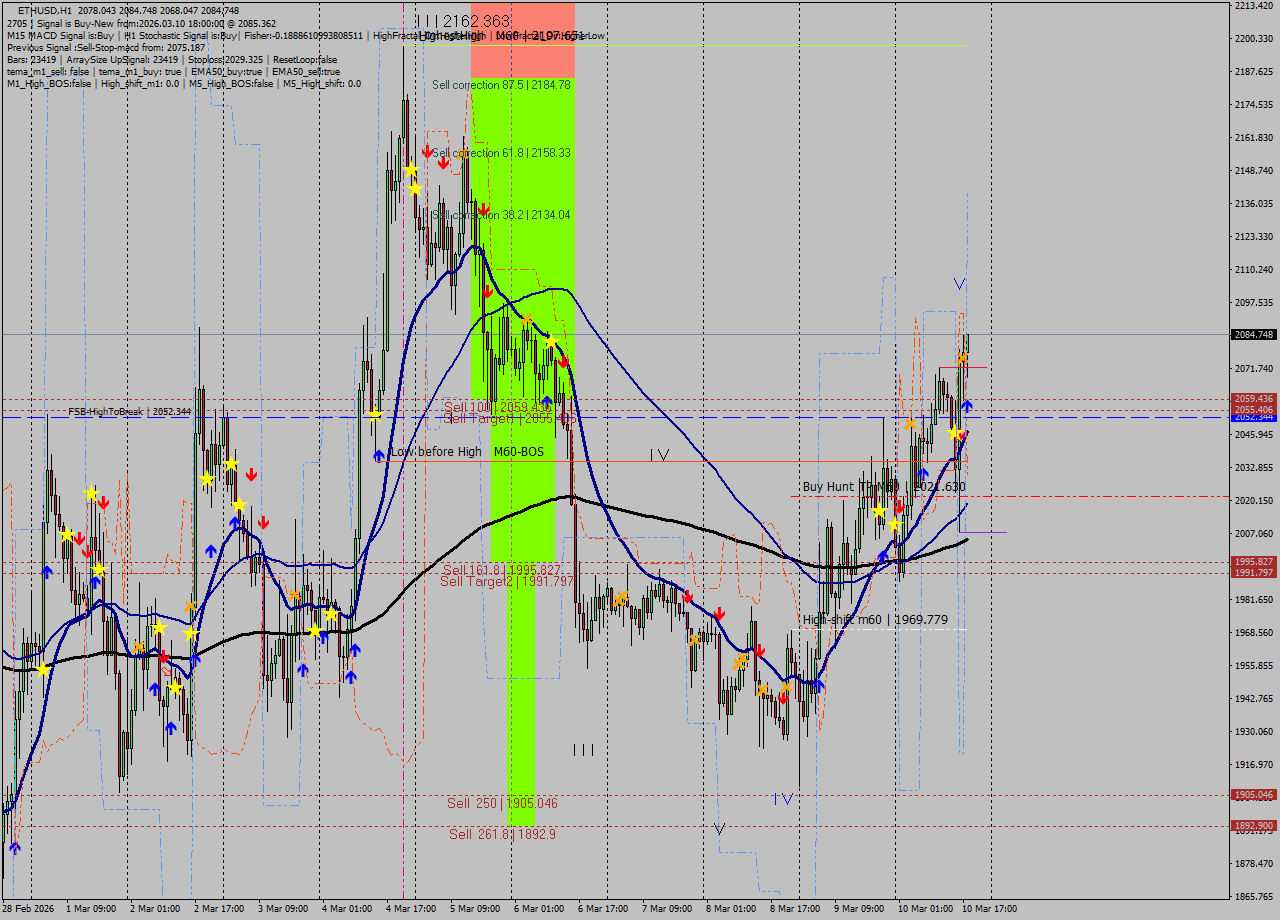Select the red 1905.046 price tag on axis
Image resolution: width=1280 pixels, height=920 pixels.
coord(1254,795)
